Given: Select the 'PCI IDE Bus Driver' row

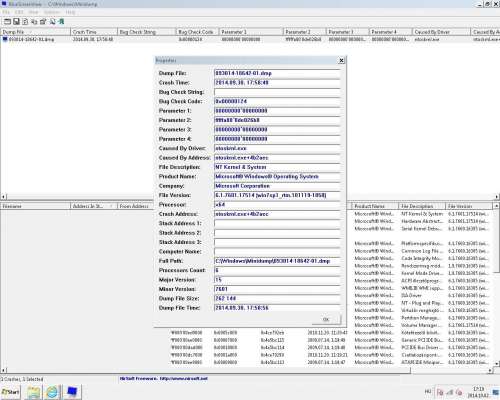Looking at the screenshot, I should tap(422, 347).
